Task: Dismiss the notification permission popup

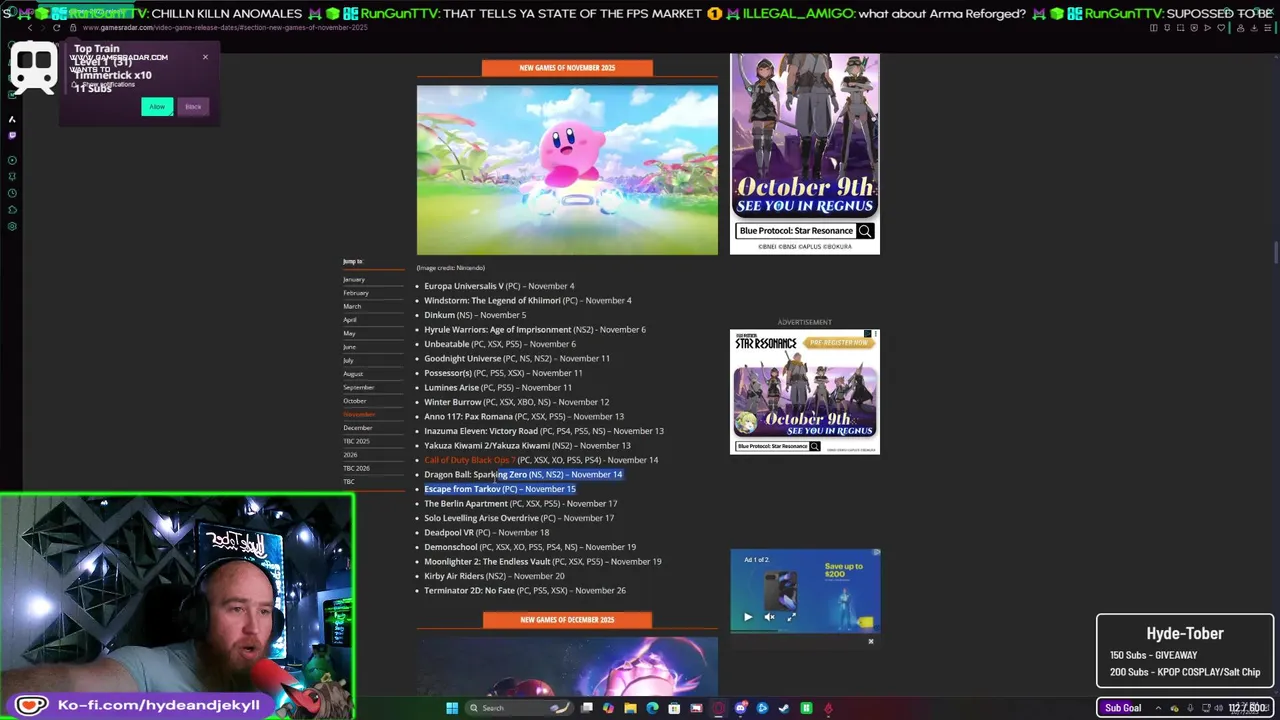Action: pyautogui.click(x=205, y=57)
